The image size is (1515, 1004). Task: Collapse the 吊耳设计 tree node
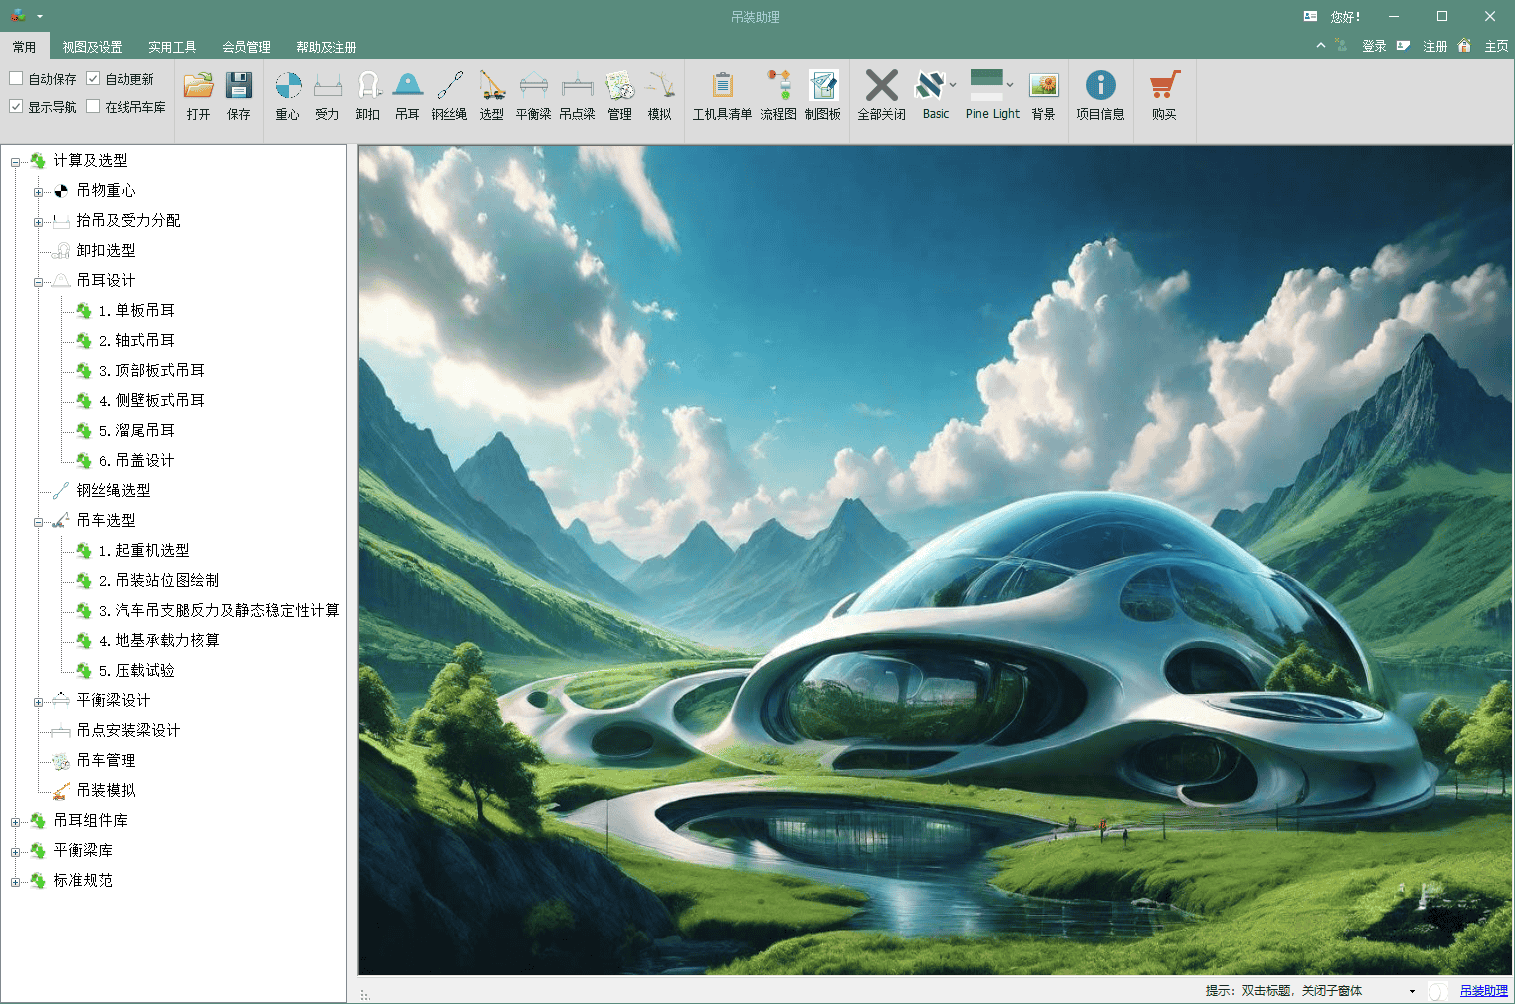pyautogui.click(x=38, y=282)
